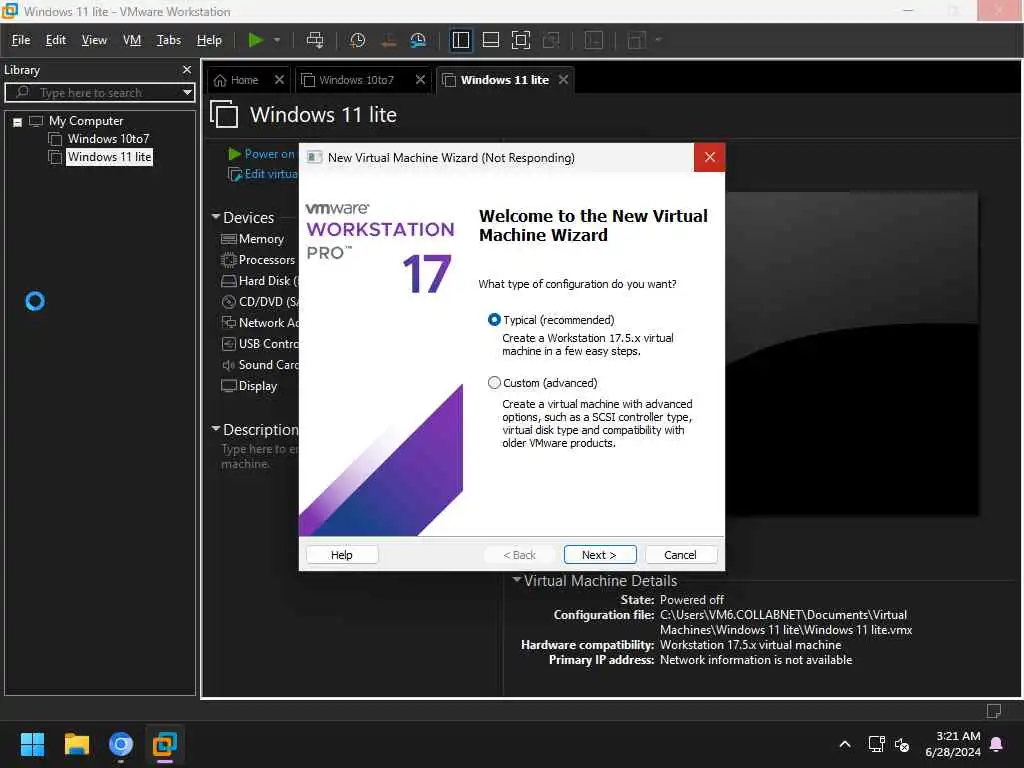
Task: Select Typical (recommended) radio option
Action: pos(494,320)
